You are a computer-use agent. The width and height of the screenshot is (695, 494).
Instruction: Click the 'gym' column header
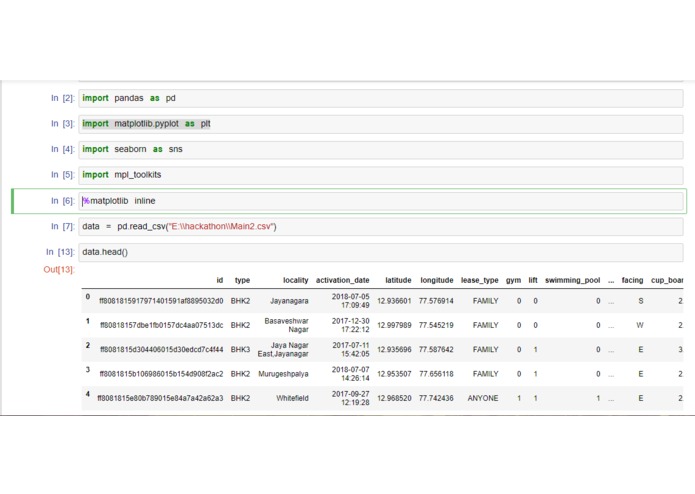tap(513, 280)
